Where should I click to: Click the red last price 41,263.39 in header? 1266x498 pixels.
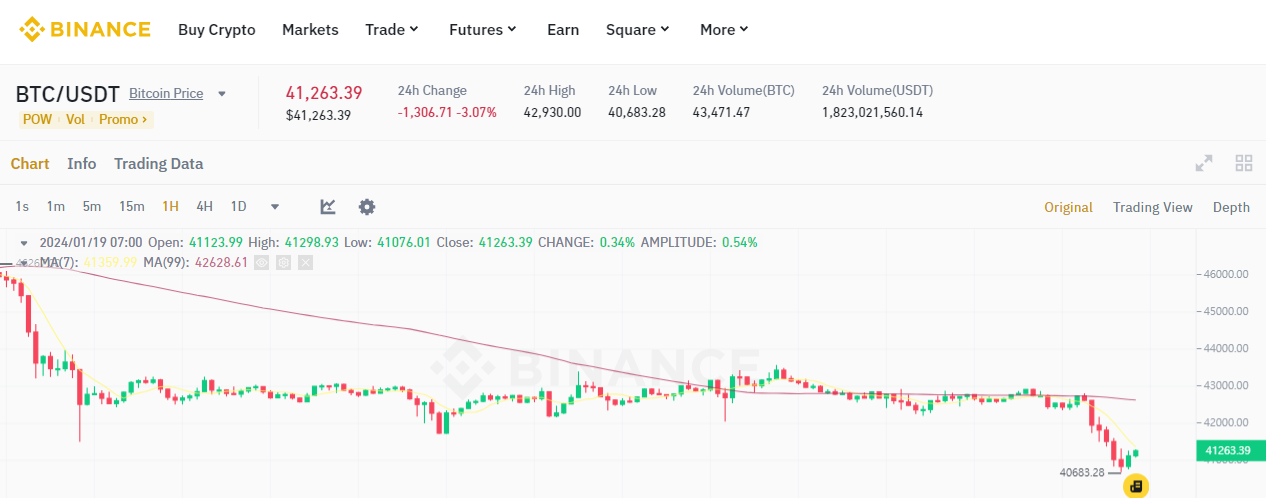[x=324, y=93]
